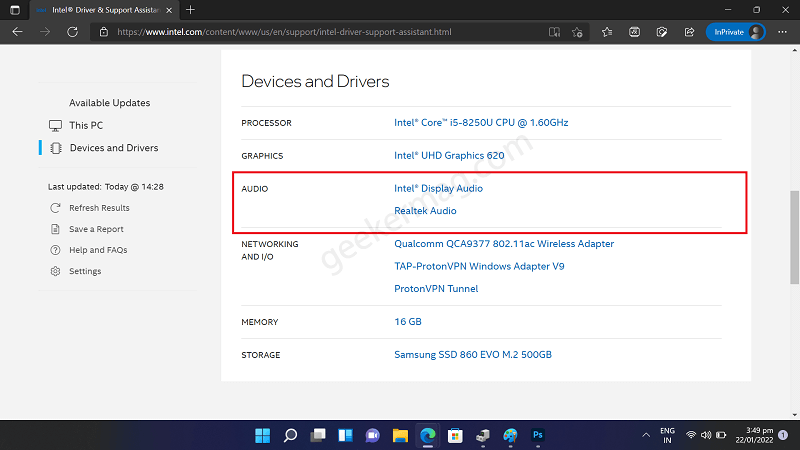Click the Last updated Today @ 14:28 text

tap(106, 187)
